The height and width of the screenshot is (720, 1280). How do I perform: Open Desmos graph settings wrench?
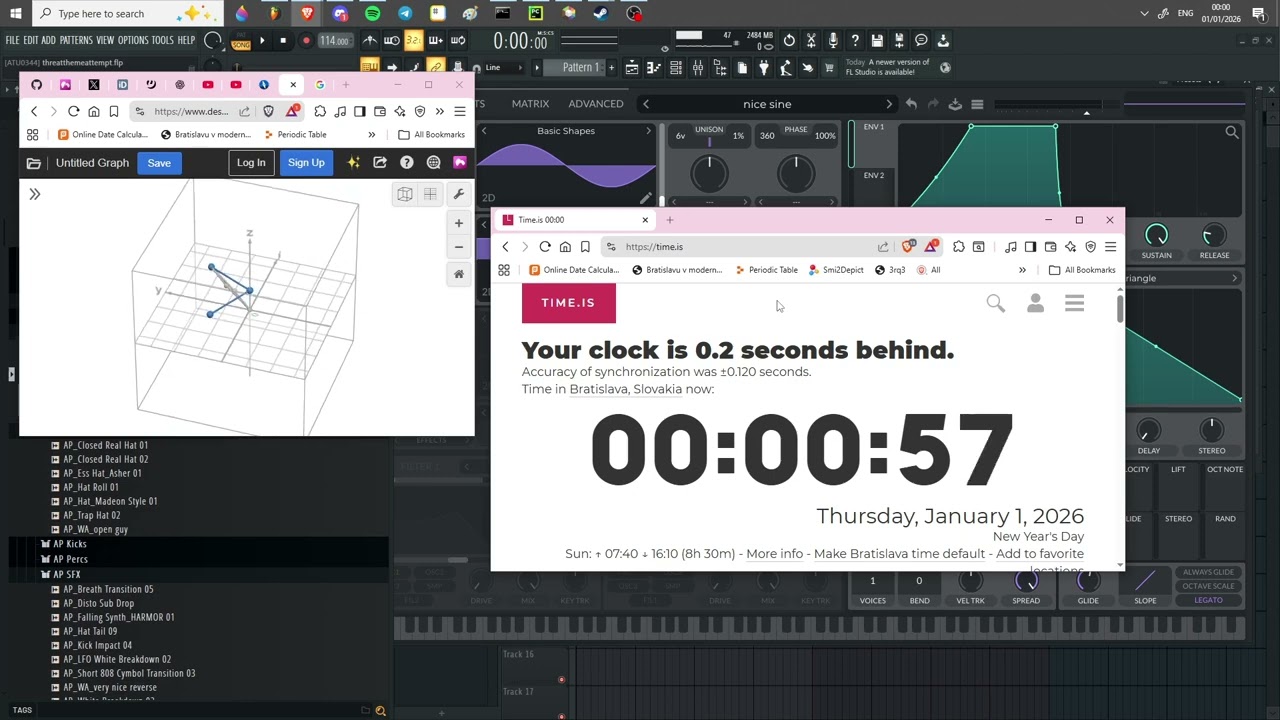(459, 194)
